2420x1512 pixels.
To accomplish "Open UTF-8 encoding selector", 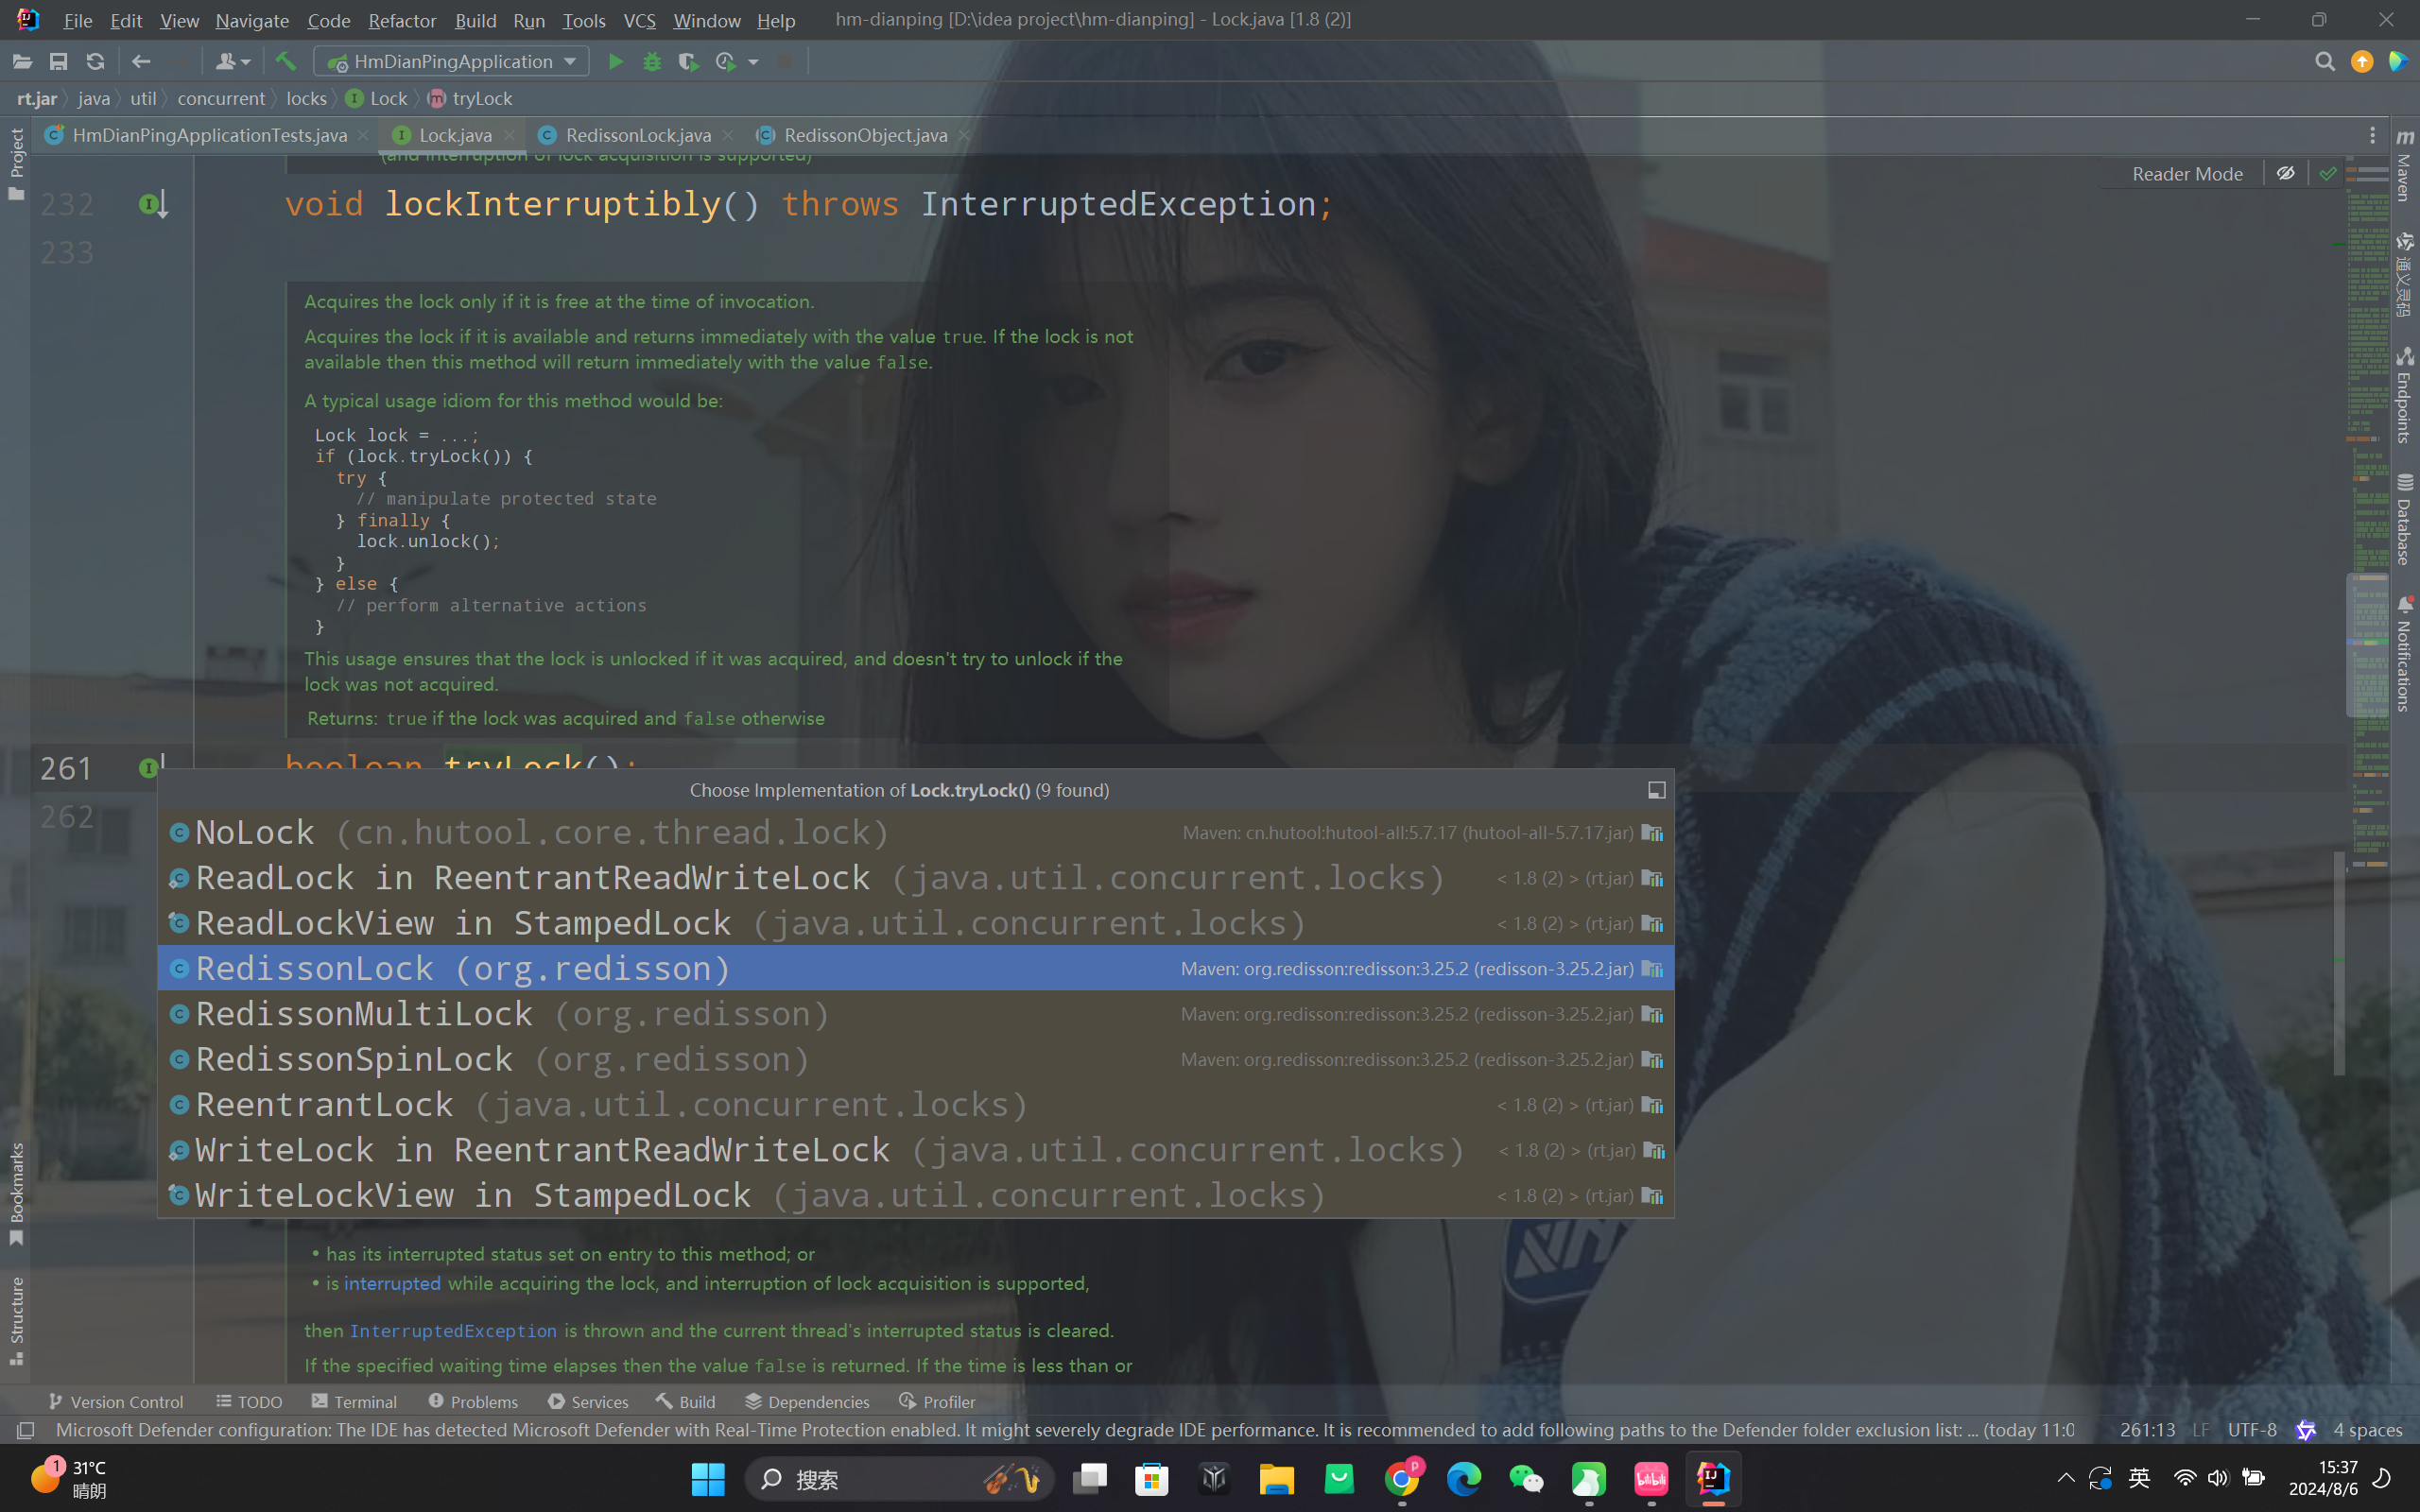I will (x=2251, y=1430).
